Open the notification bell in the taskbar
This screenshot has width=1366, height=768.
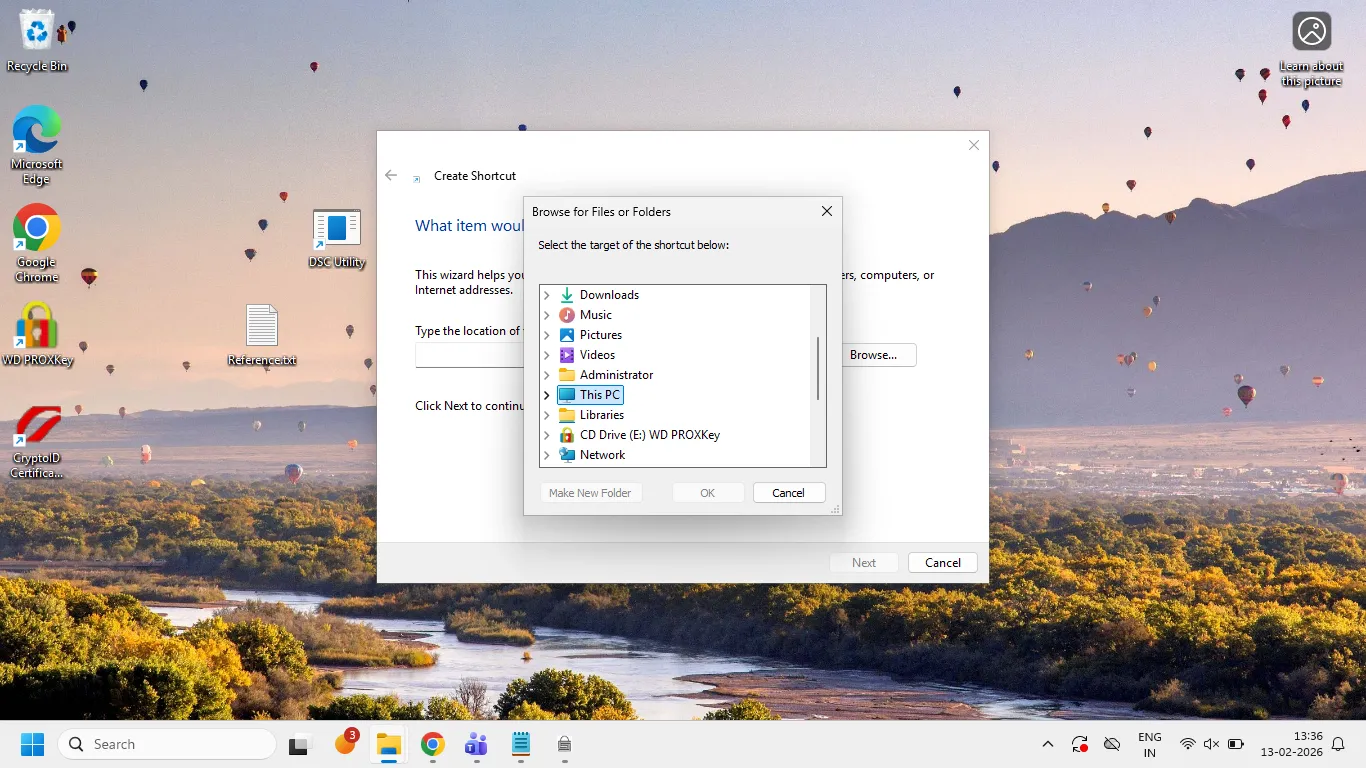(x=1338, y=744)
